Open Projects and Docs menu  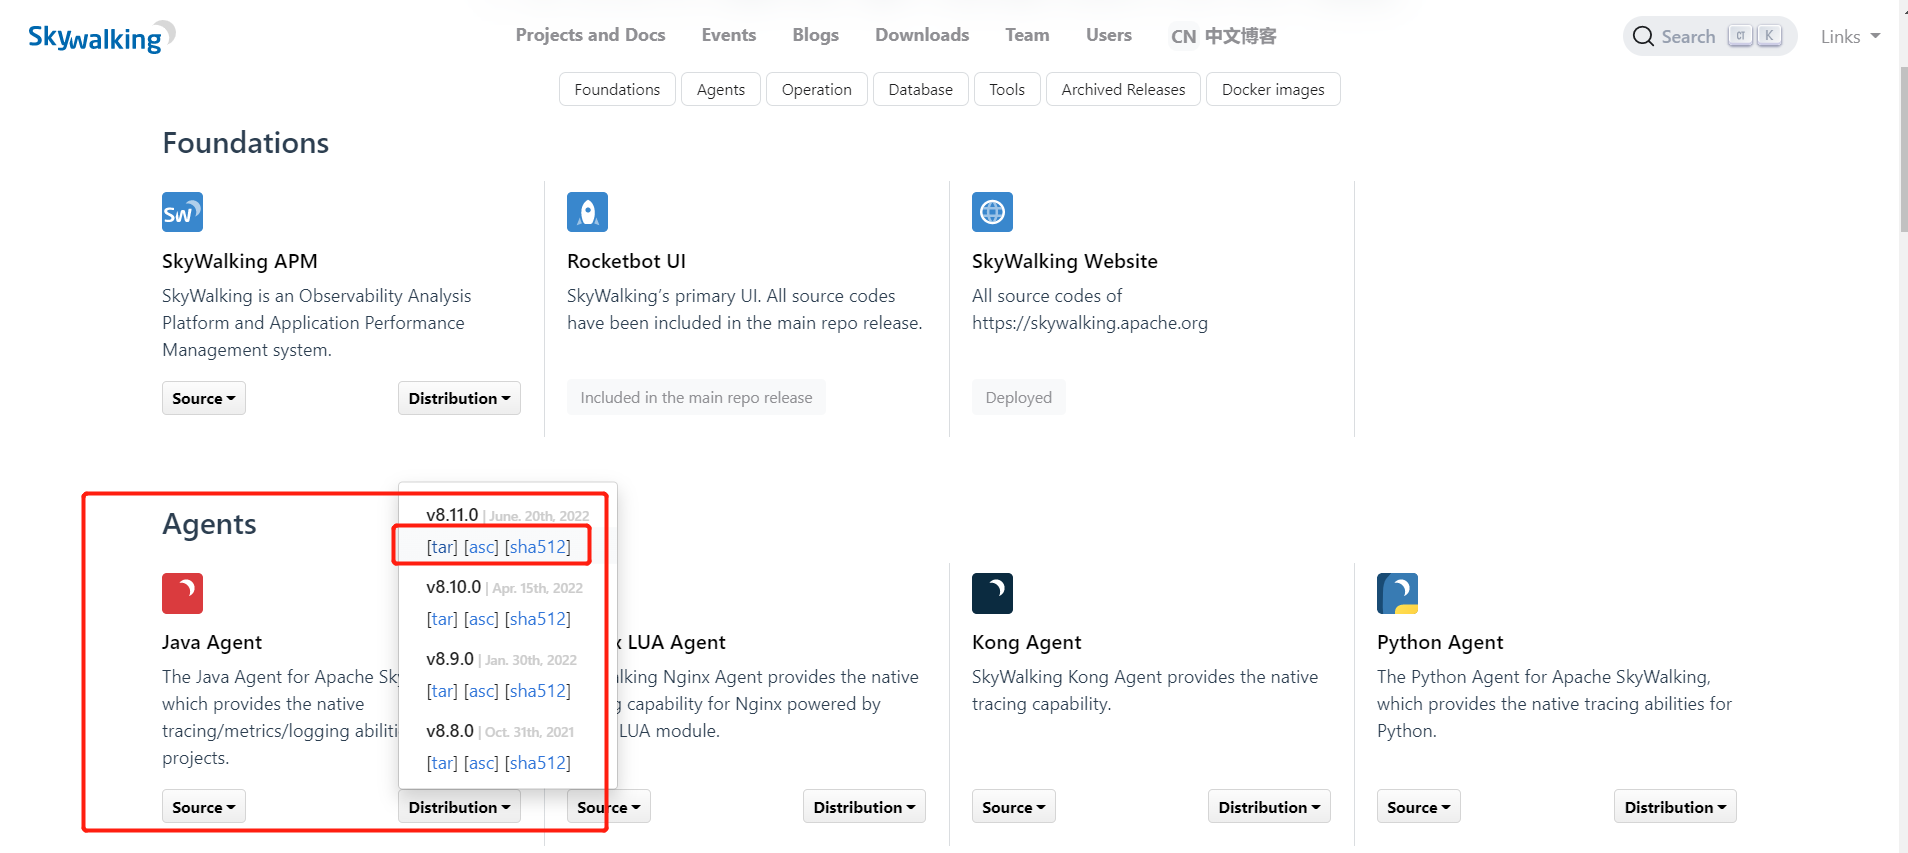pos(590,35)
